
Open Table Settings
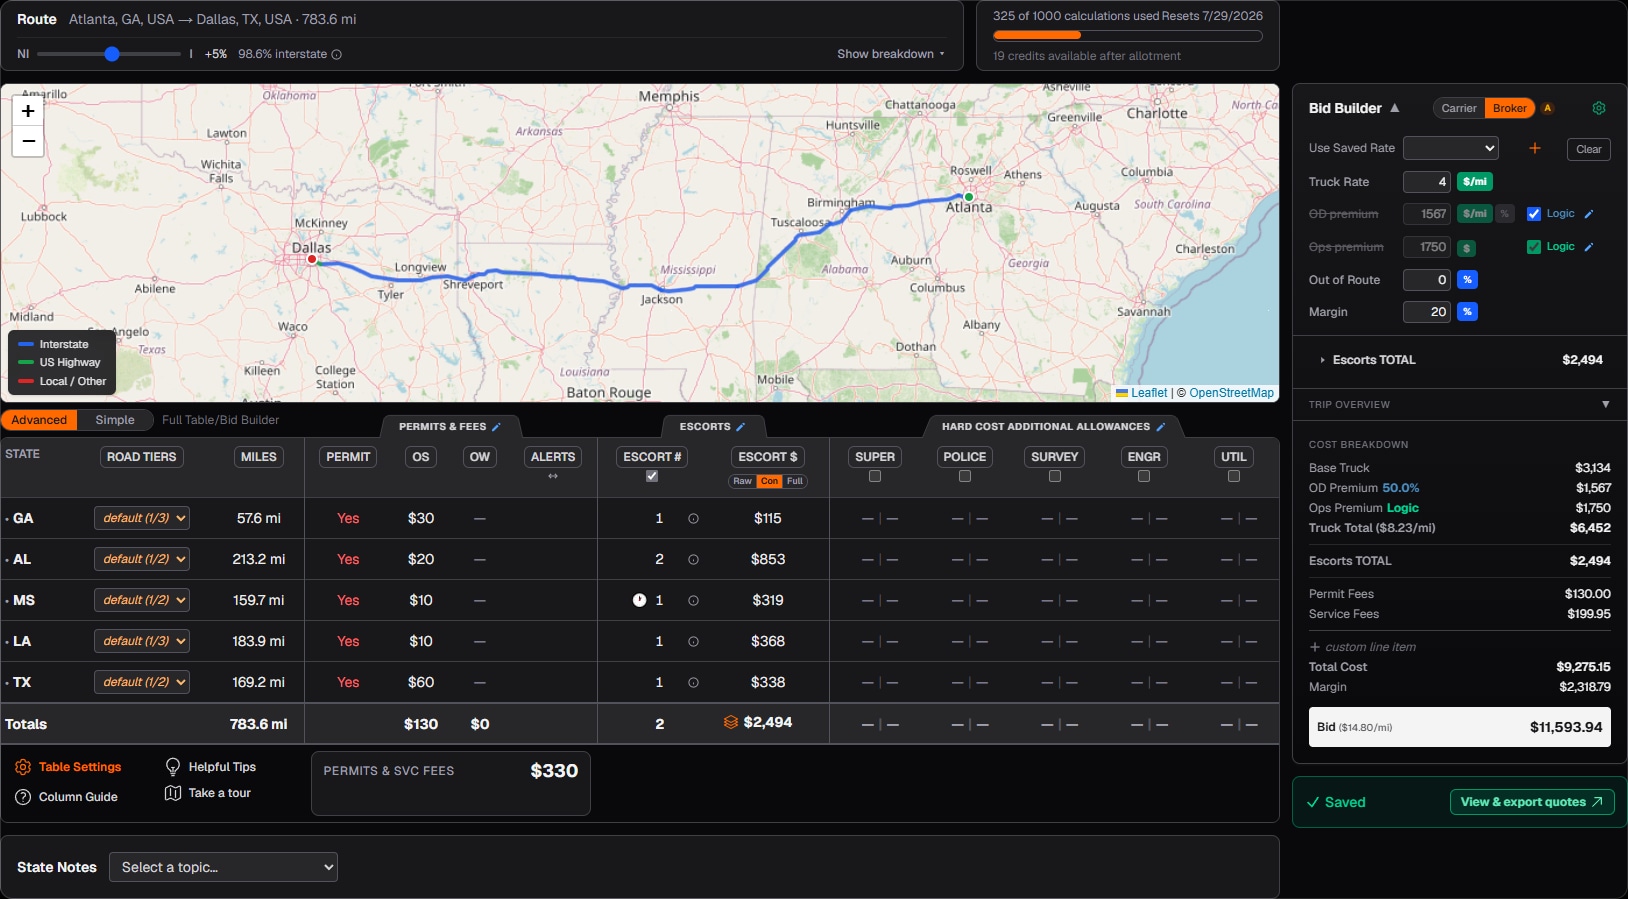[x=68, y=767]
